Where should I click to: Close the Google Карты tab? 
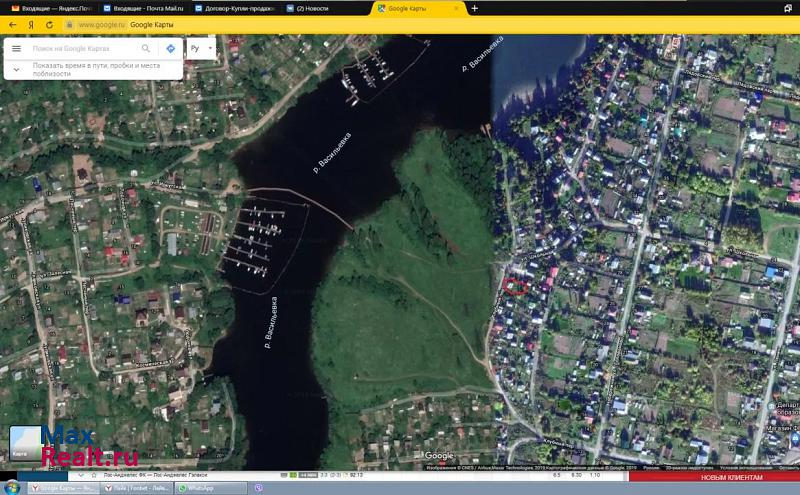point(461,8)
